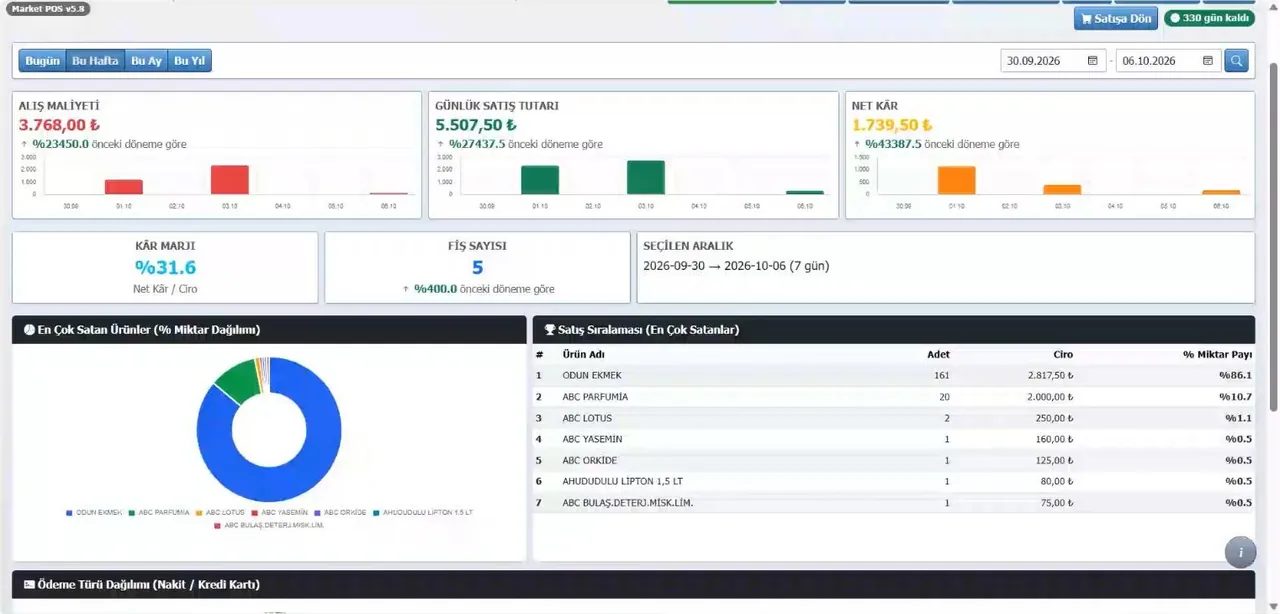
Task: Click the card icon in Ödeme Türü Dağılımı header
Action: tap(29, 584)
